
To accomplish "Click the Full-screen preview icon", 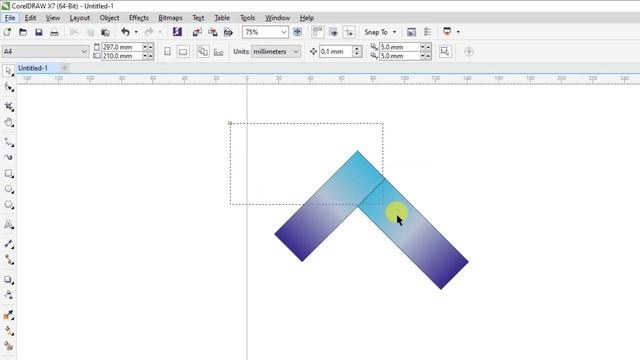I will point(297,32).
